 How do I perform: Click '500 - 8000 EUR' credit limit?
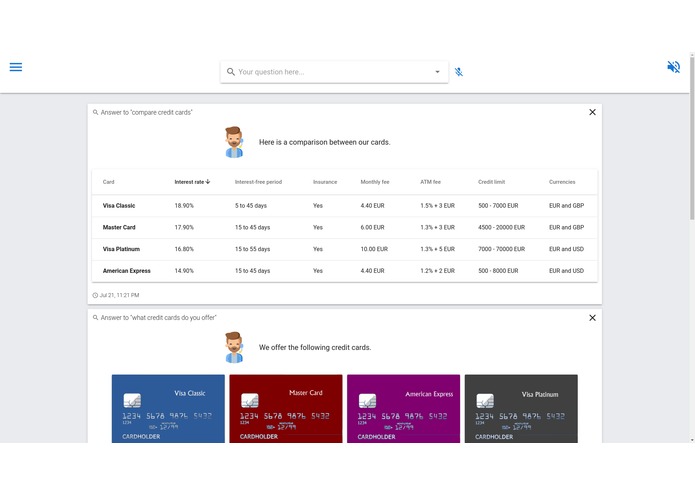point(498,271)
